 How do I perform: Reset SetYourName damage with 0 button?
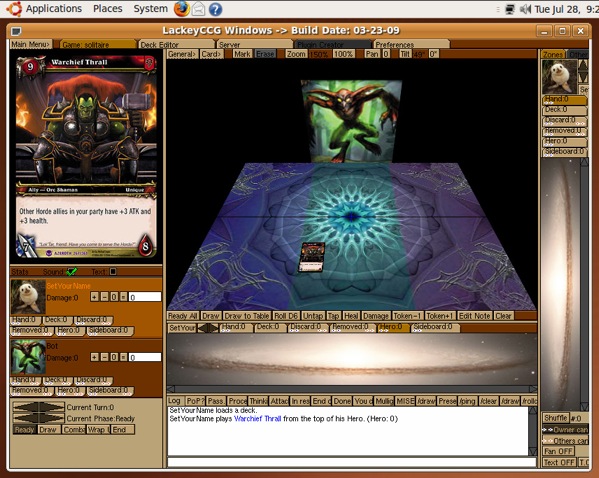coord(114,297)
